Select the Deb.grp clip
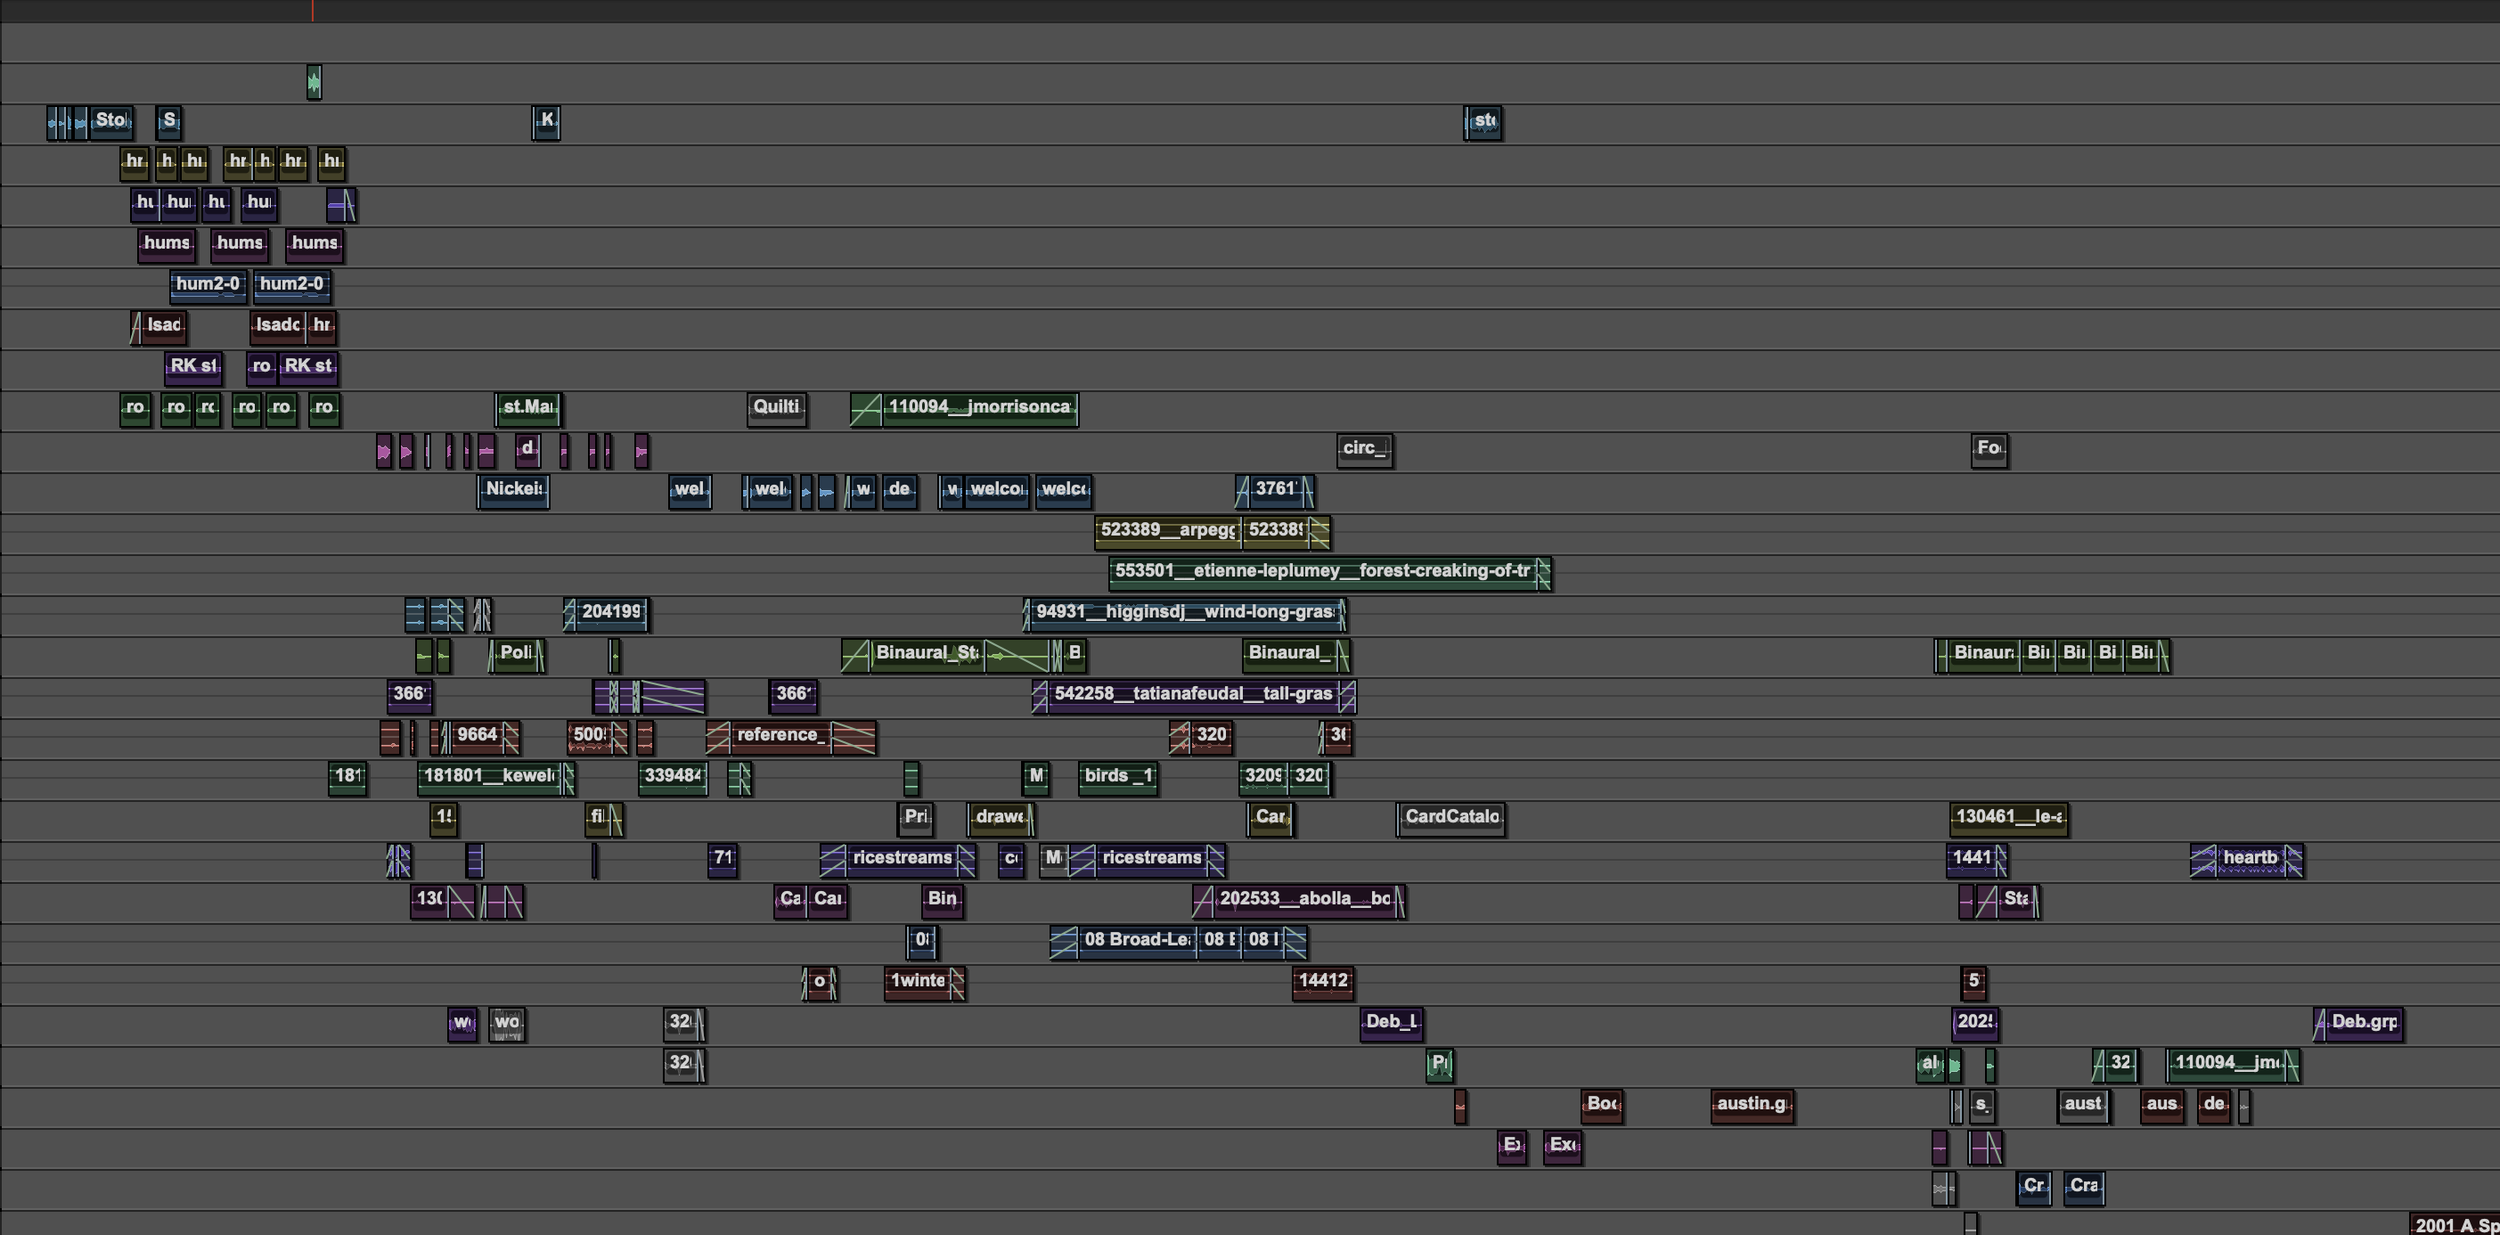The height and width of the screenshot is (1235, 2500). click(x=2363, y=1023)
